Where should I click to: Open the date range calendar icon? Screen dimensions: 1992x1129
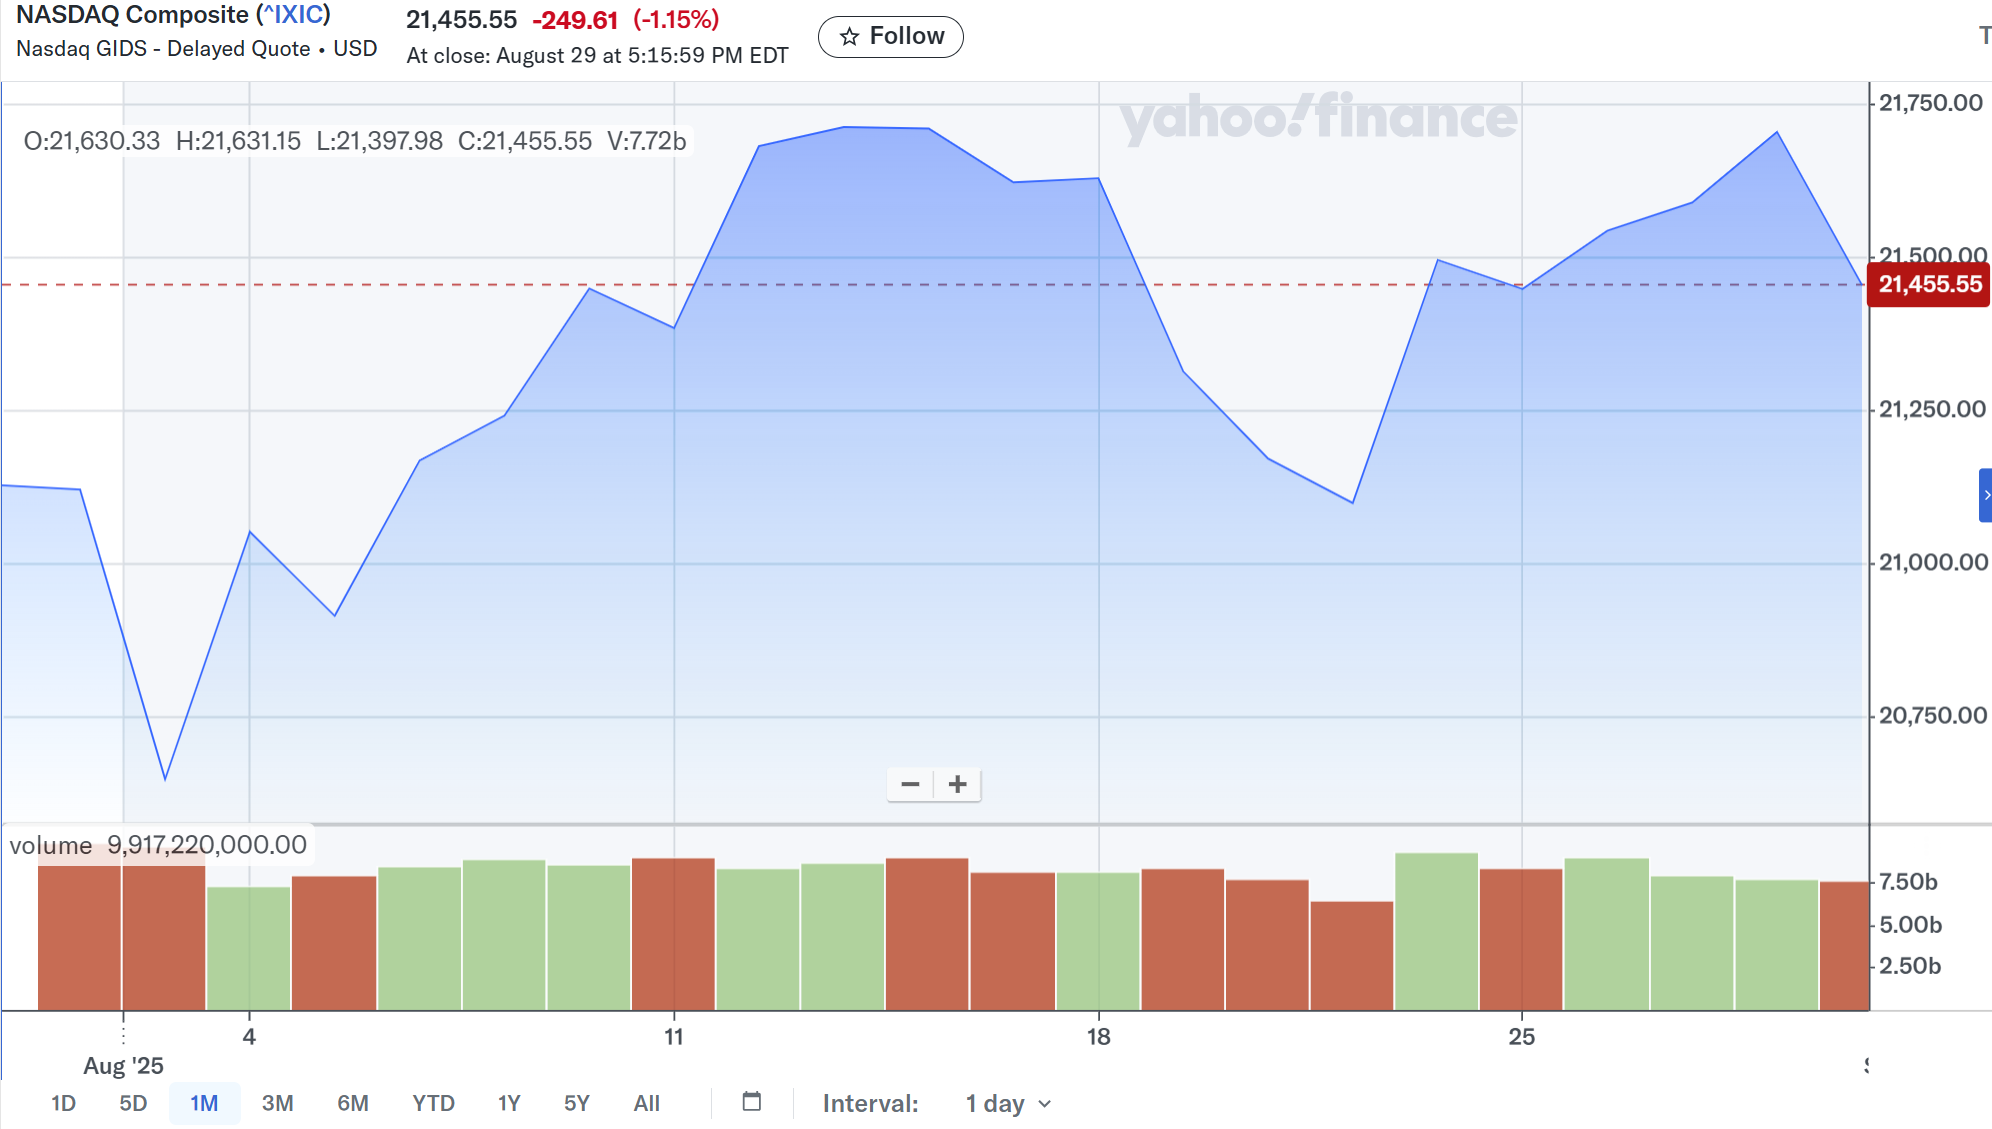tap(752, 1102)
